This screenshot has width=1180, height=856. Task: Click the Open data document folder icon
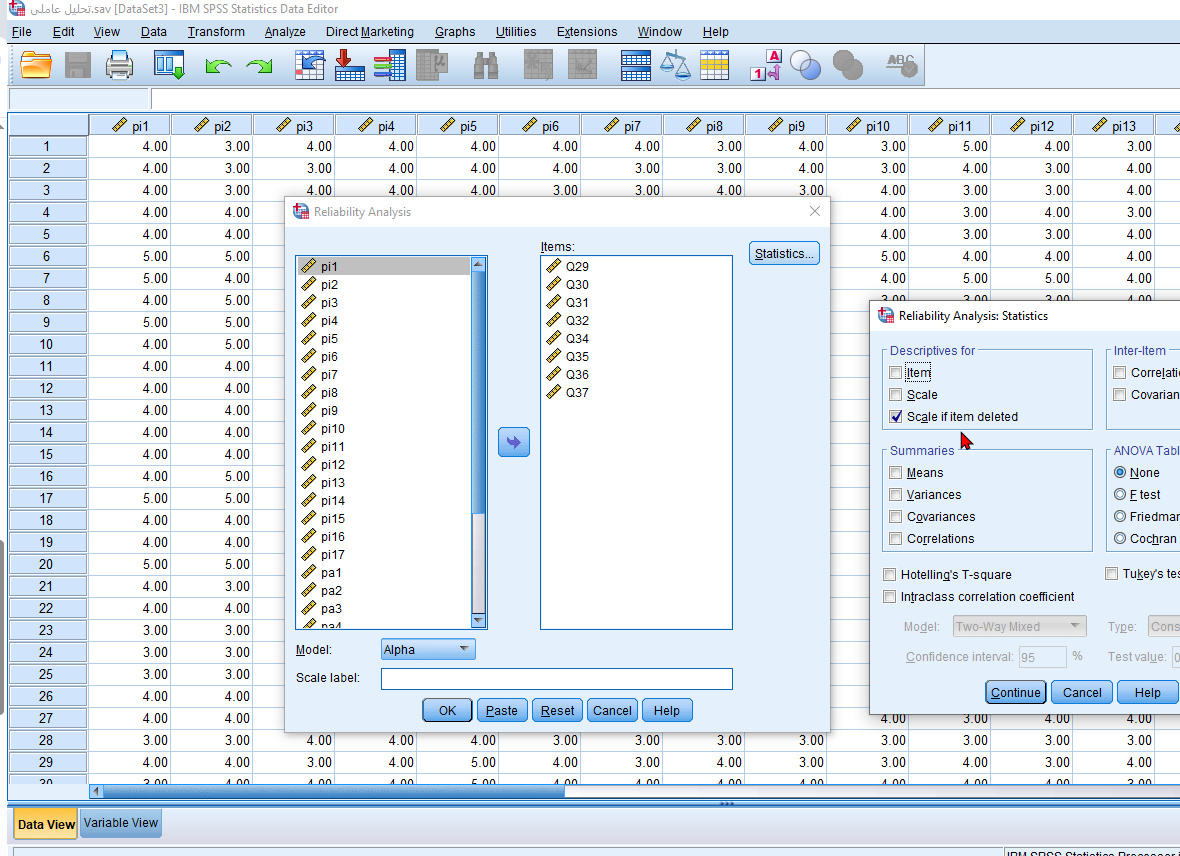pos(36,66)
